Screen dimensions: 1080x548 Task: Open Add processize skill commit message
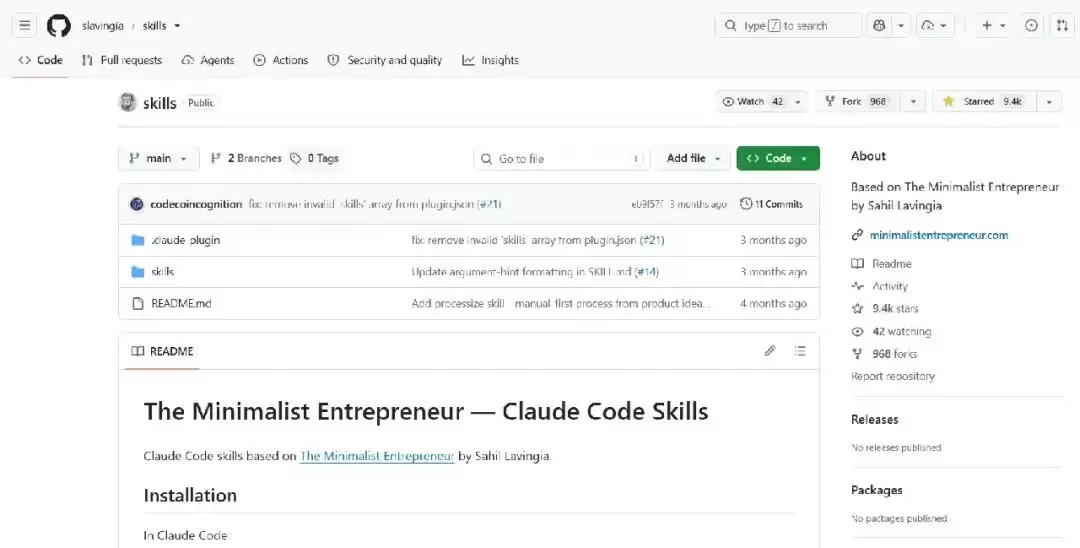pos(561,303)
